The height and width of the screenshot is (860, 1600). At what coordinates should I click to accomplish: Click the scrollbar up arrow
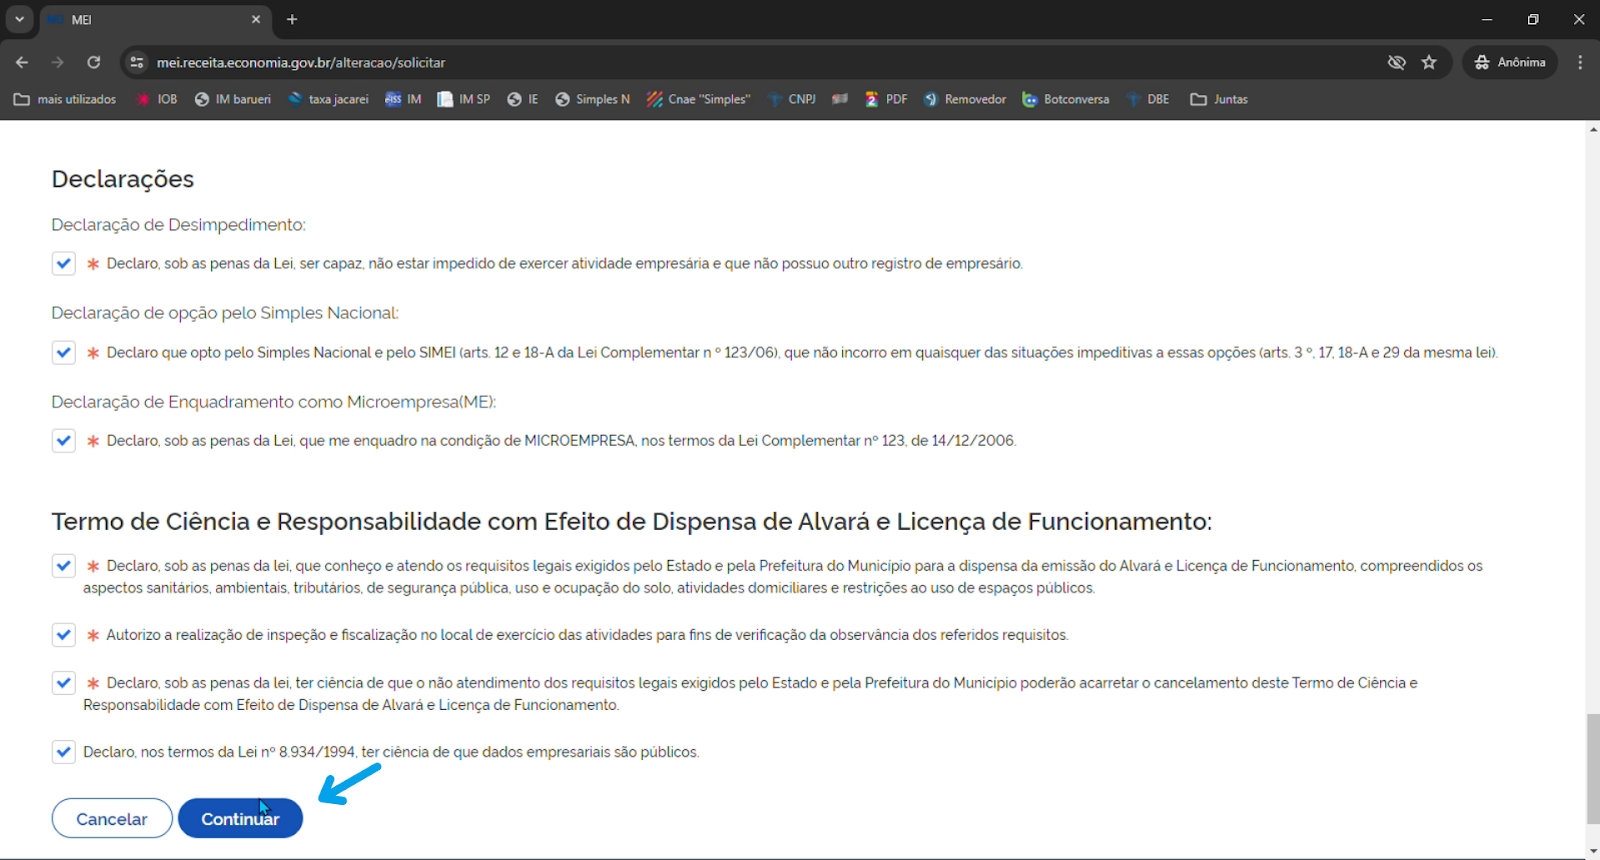(1592, 129)
